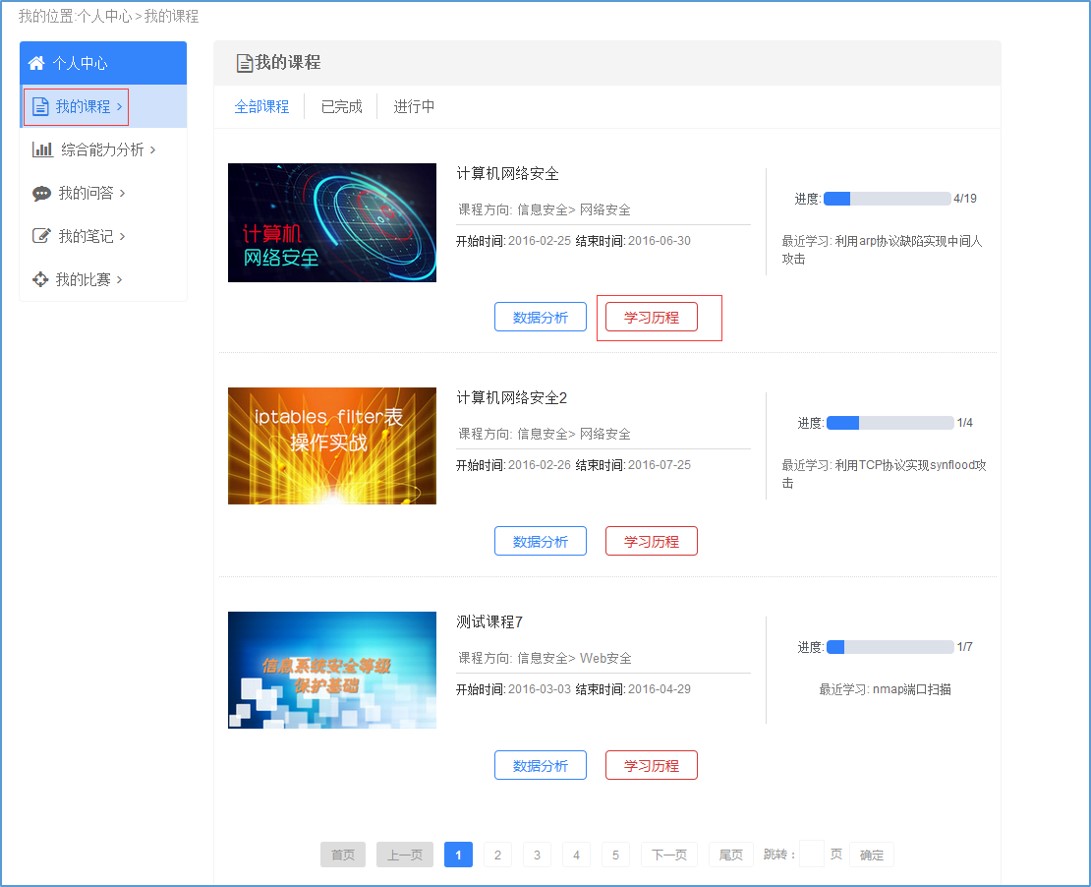Viewport: 1091px width, 887px height.
Task: Click recent study text nmap端口扫描
Action: pos(912,689)
